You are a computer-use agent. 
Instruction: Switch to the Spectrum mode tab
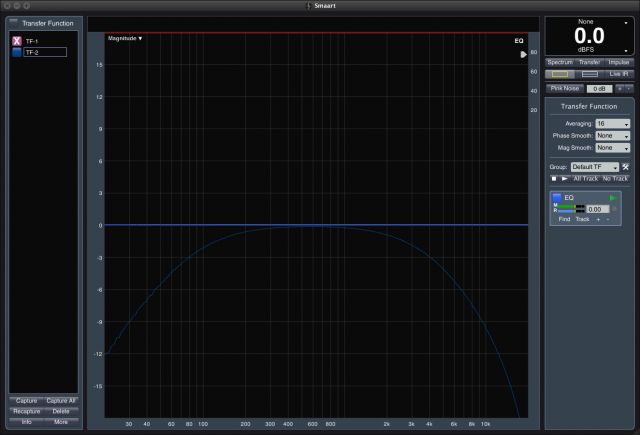coord(559,62)
